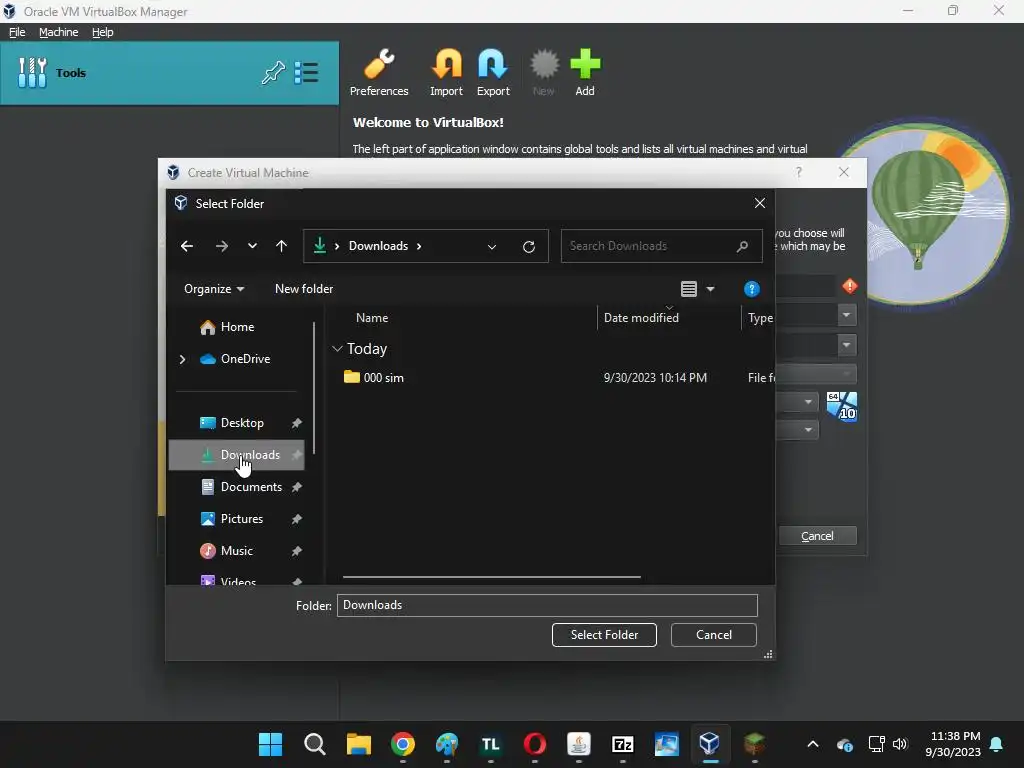This screenshot has height=768, width=1024.
Task: Select Desktop in navigation pane
Action: click(236, 423)
